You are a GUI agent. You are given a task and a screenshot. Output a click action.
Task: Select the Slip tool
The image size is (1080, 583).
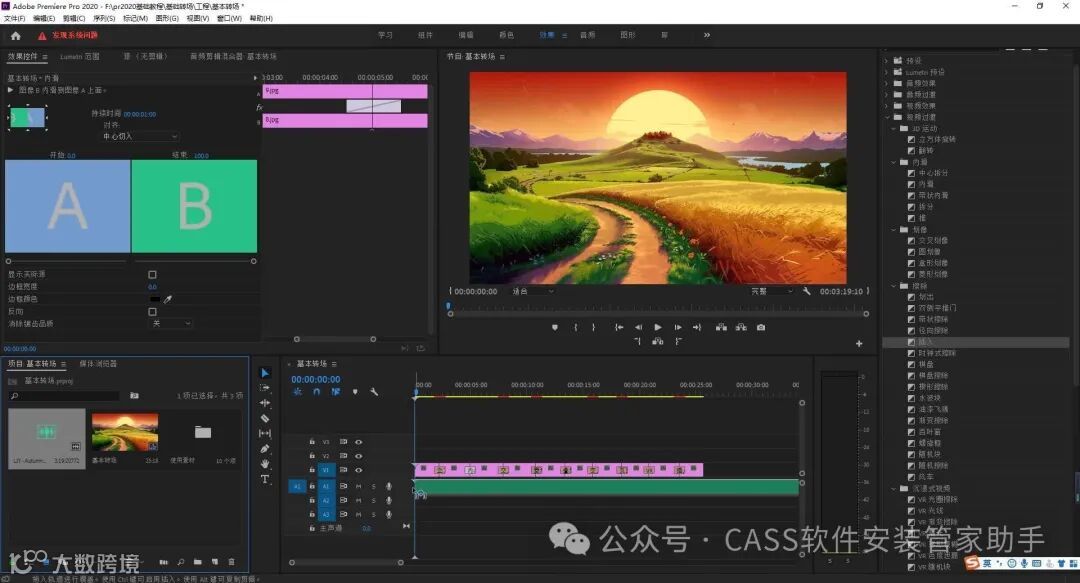[265, 433]
